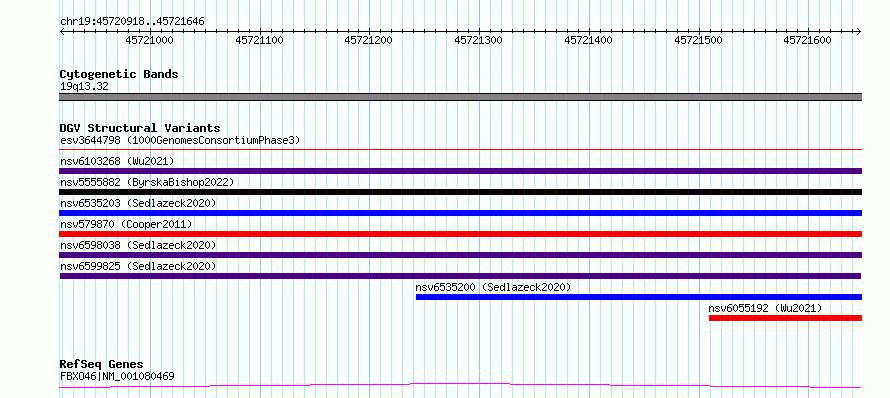Open esv3644798 (1000GenomesConsortiumPhase3) label
890x398 pixels.
(180, 140)
